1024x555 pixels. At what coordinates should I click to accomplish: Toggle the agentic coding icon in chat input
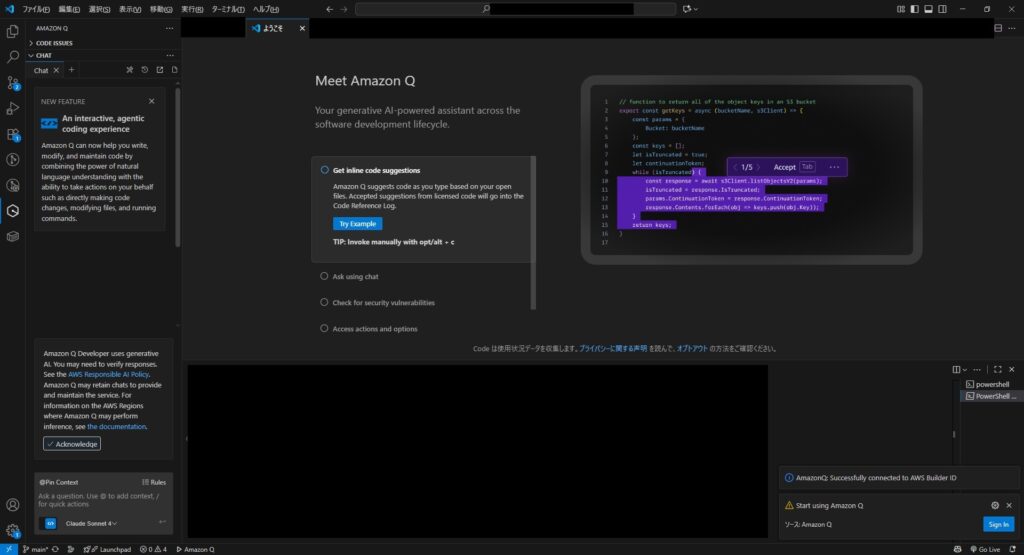coord(50,523)
